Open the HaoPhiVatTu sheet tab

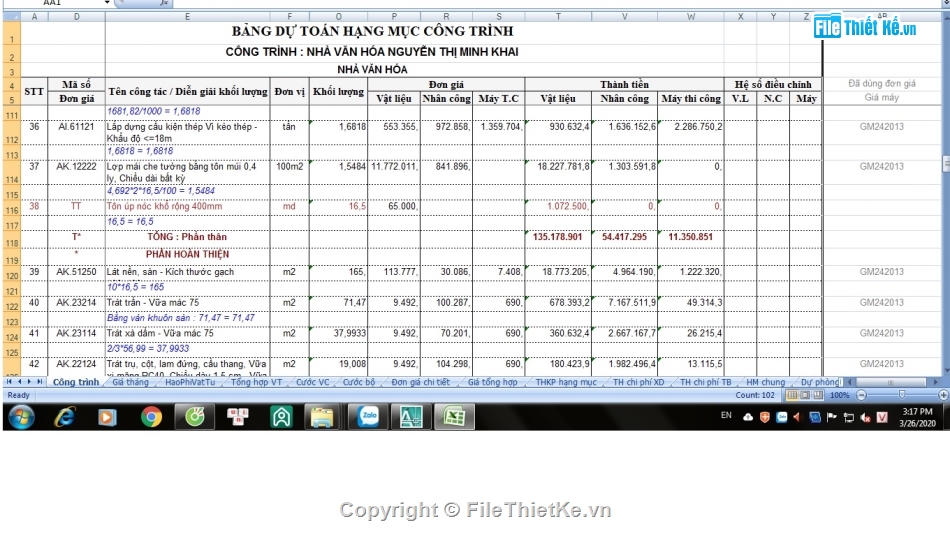(190, 382)
